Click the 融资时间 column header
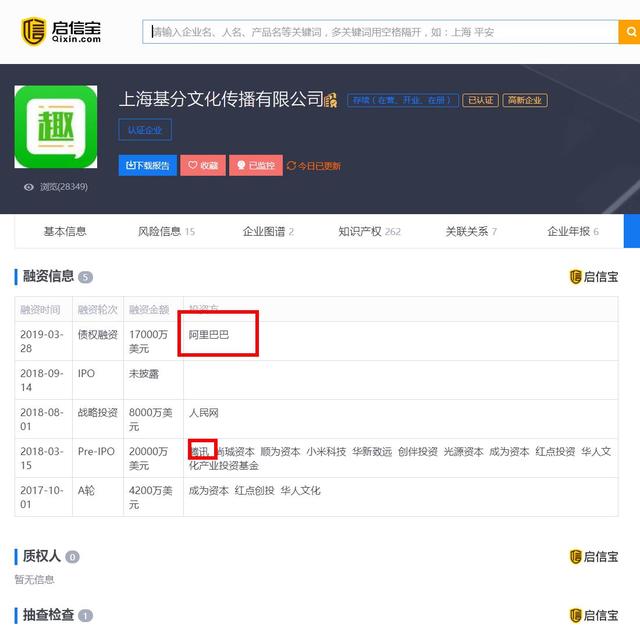This screenshot has width=640, height=625. (40, 309)
